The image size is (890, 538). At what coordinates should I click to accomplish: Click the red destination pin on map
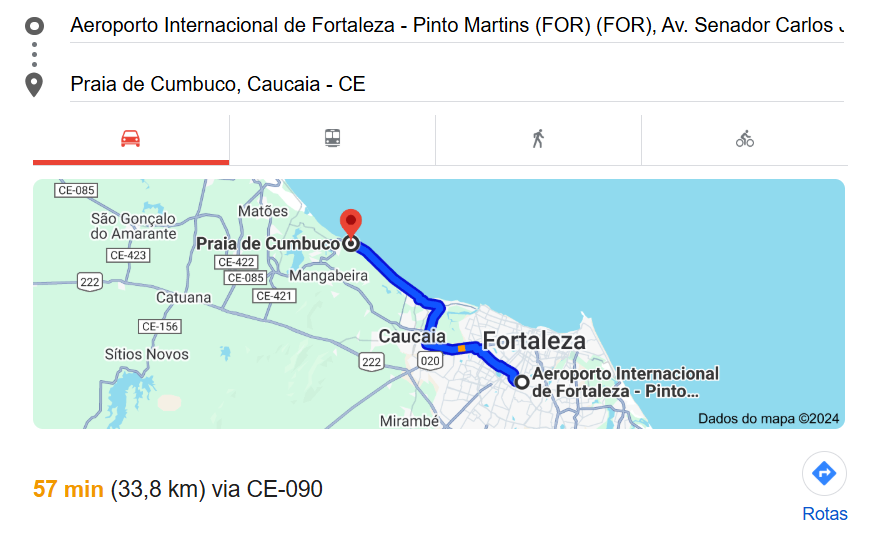coord(351,222)
